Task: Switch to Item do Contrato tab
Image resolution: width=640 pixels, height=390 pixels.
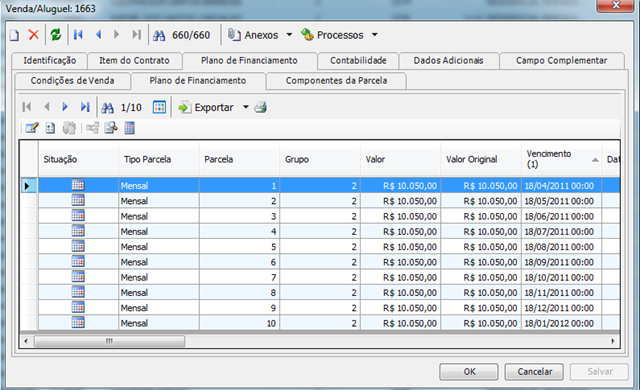Action: pos(134,60)
